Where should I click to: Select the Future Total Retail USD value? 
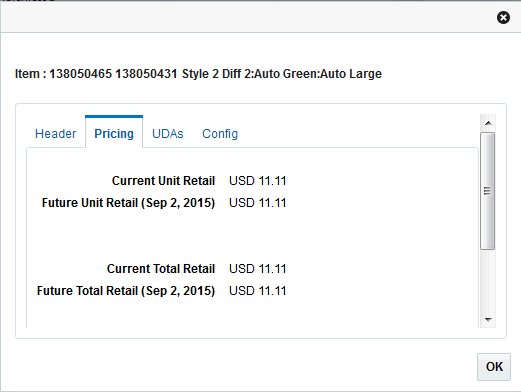(x=258, y=291)
